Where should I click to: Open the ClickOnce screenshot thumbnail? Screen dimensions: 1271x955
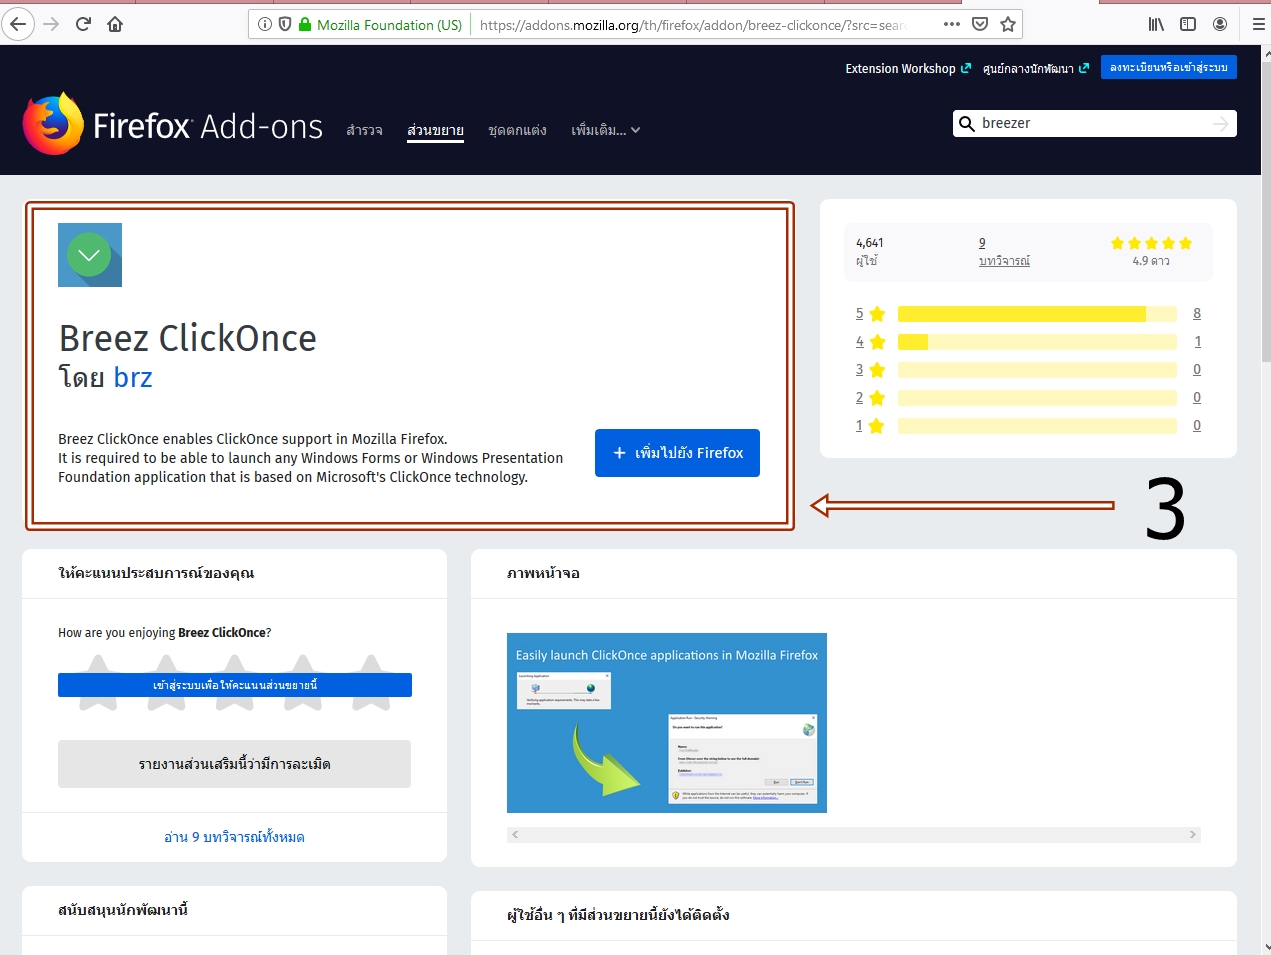click(x=667, y=723)
